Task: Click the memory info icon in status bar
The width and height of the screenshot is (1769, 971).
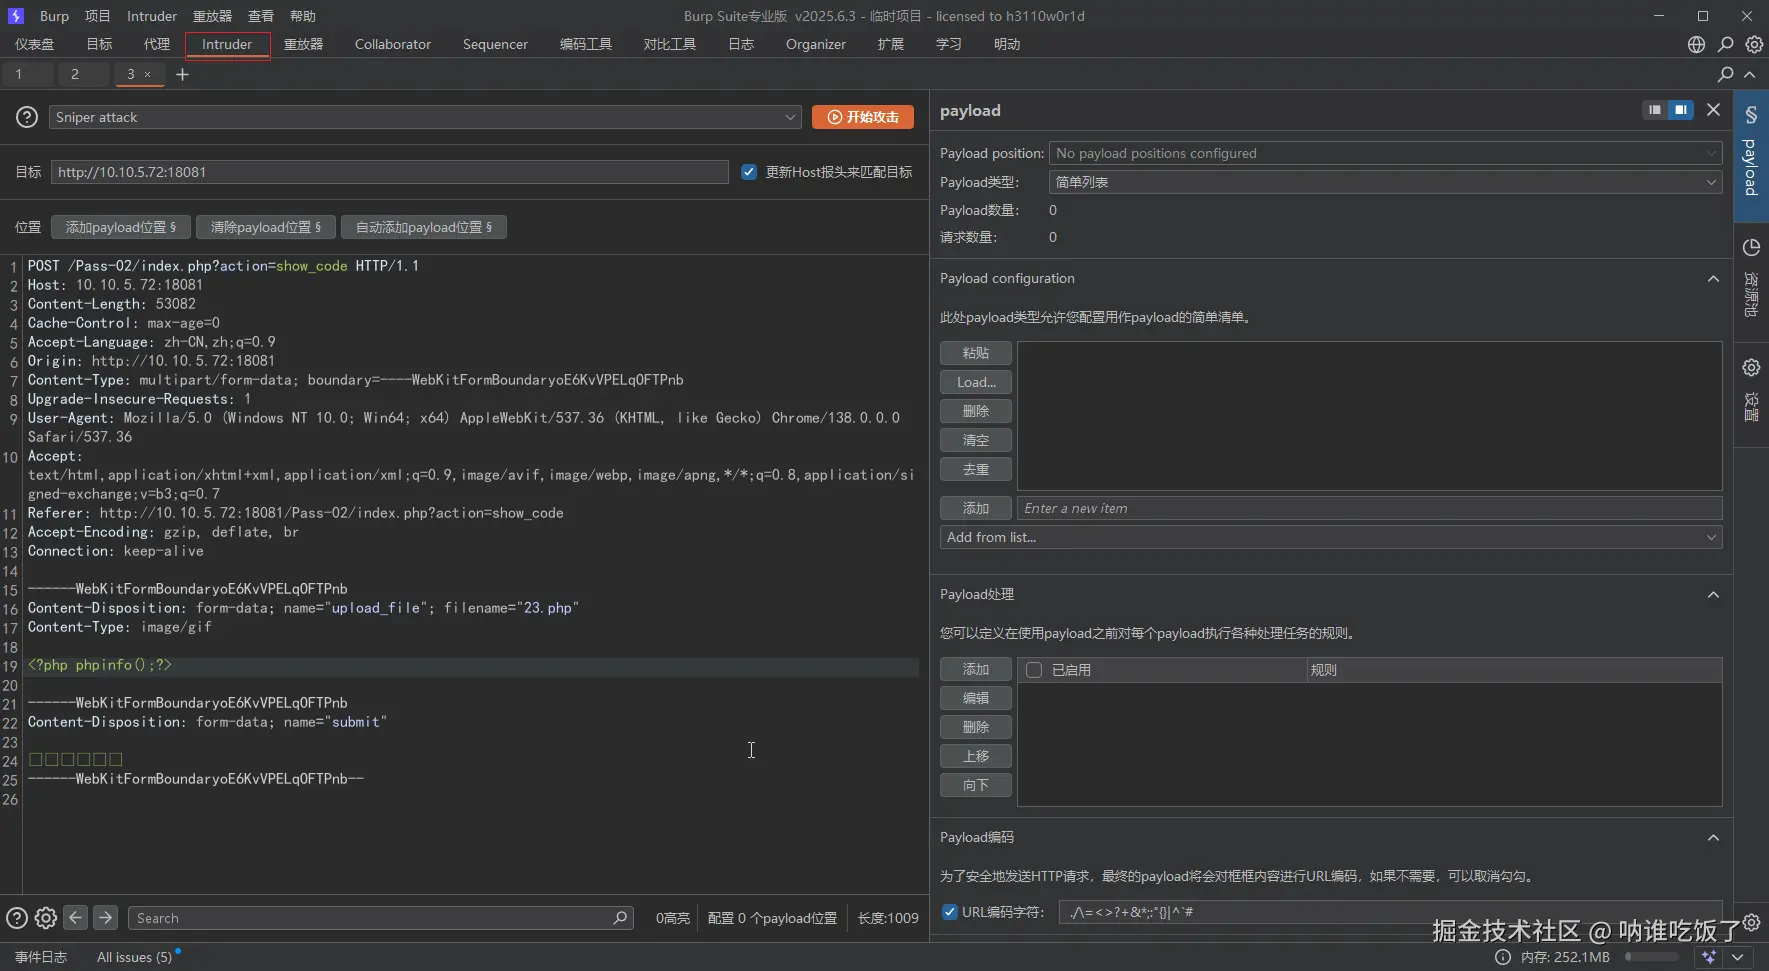Action: [1502, 957]
